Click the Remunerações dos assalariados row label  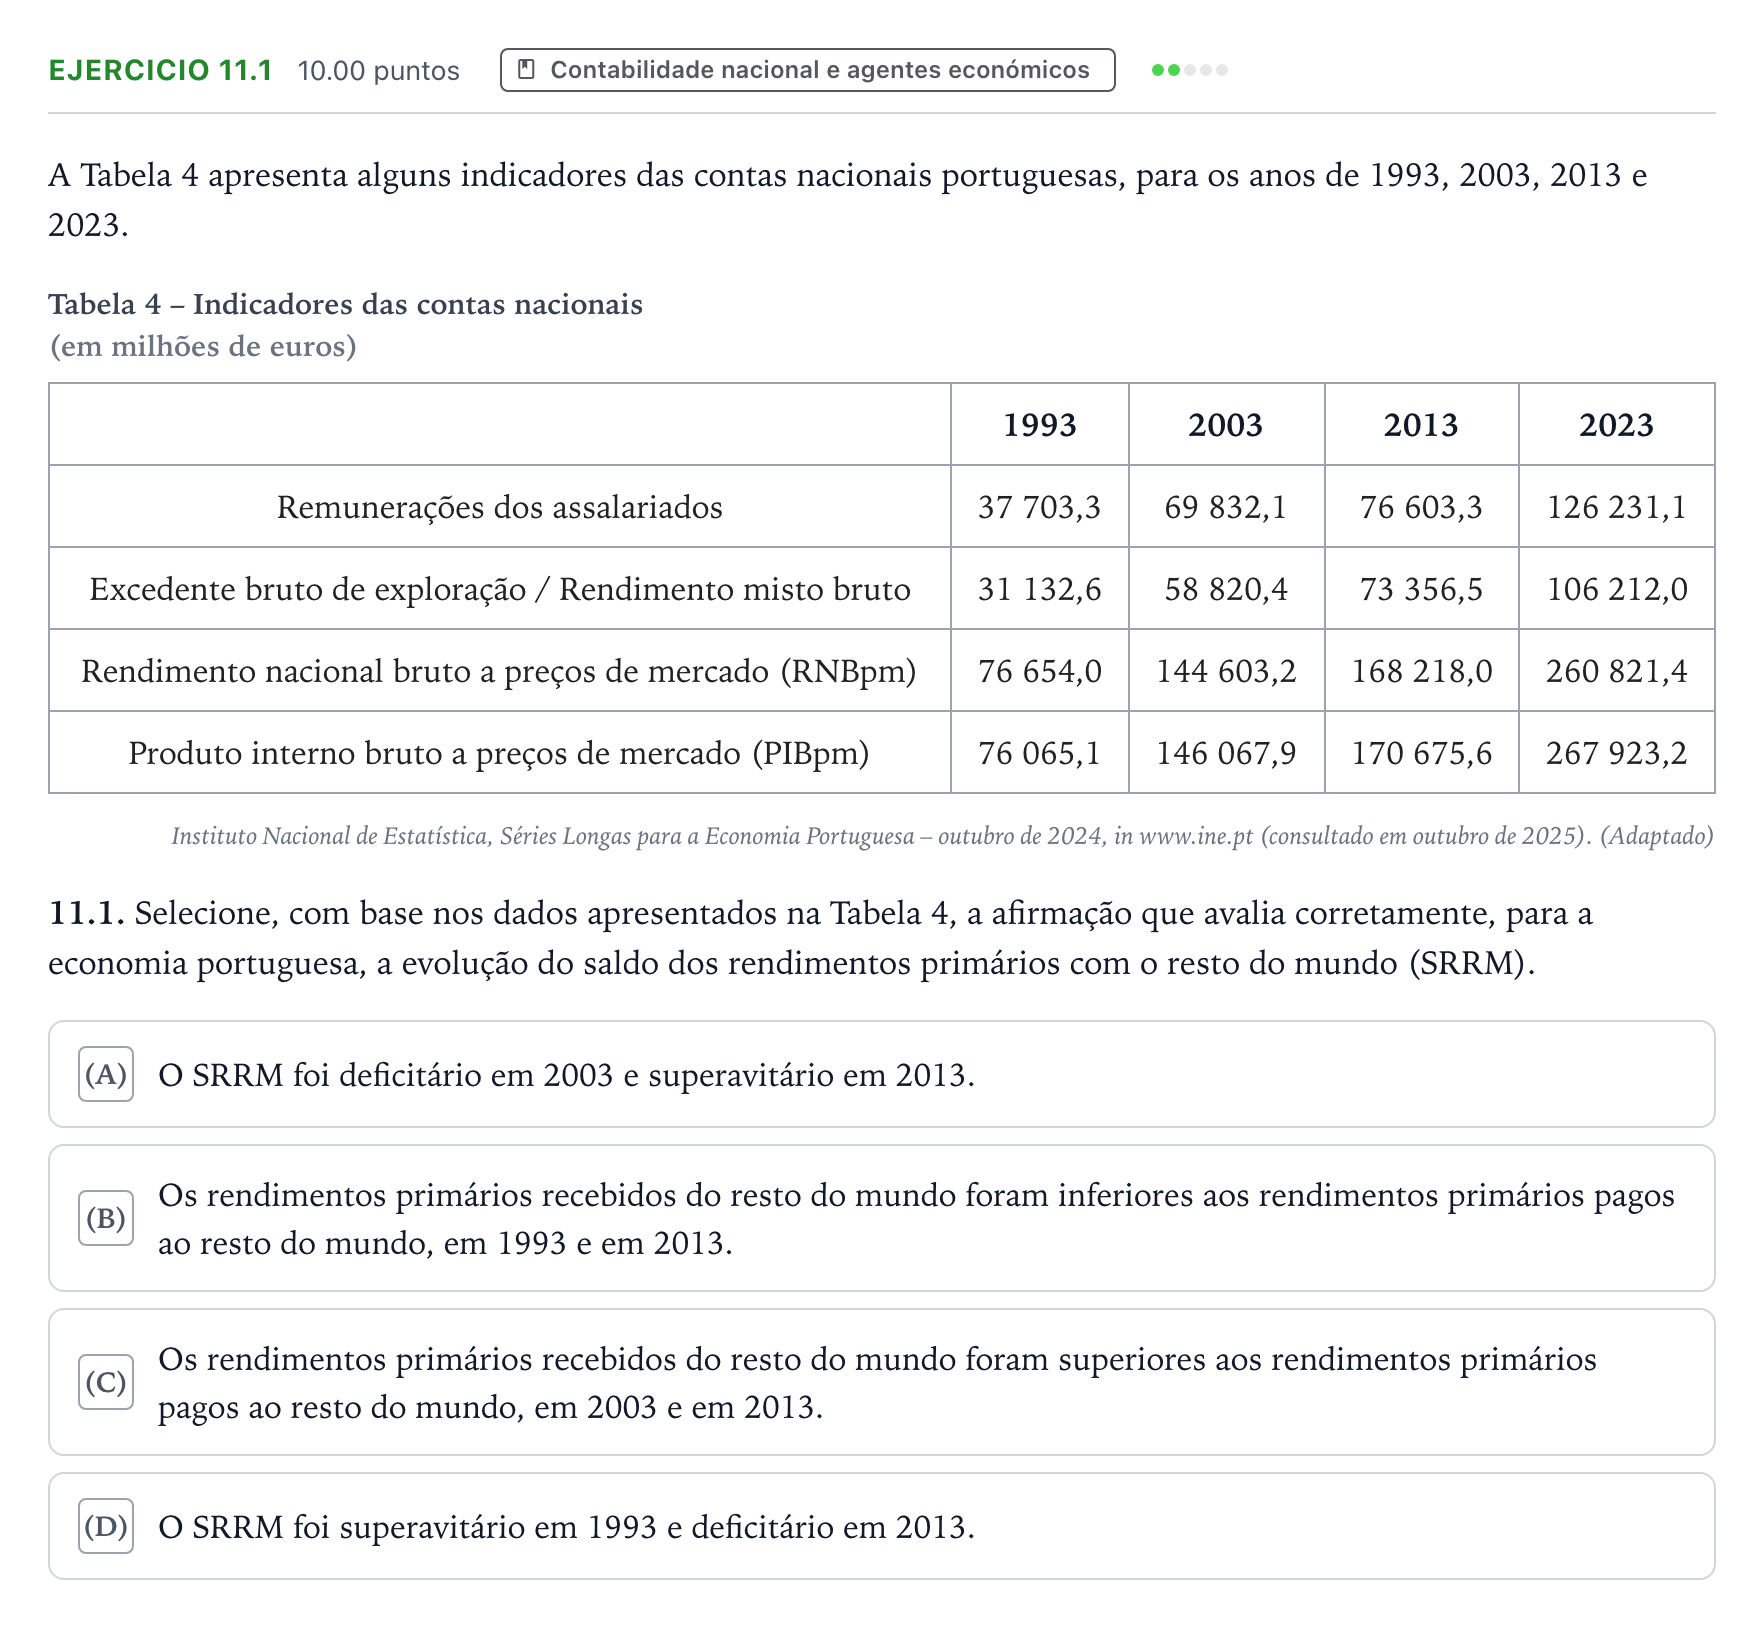[x=499, y=507]
